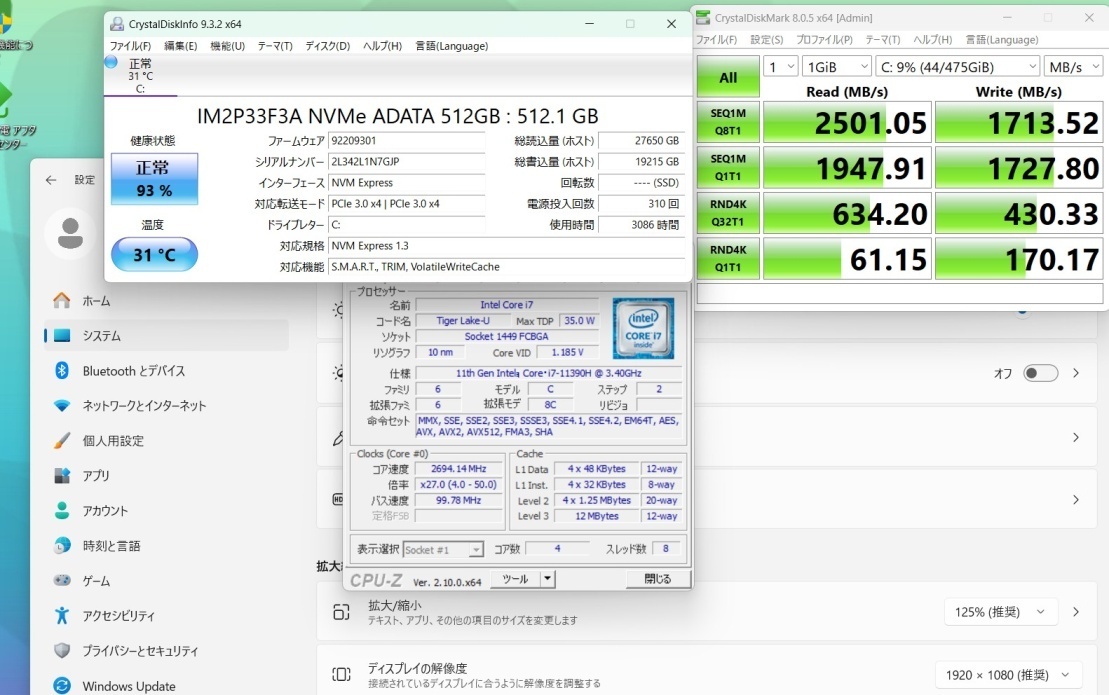Image resolution: width=1109 pixels, height=695 pixels.
Task: Run the RND4K Q32T1 test
Action: (728, 213)
